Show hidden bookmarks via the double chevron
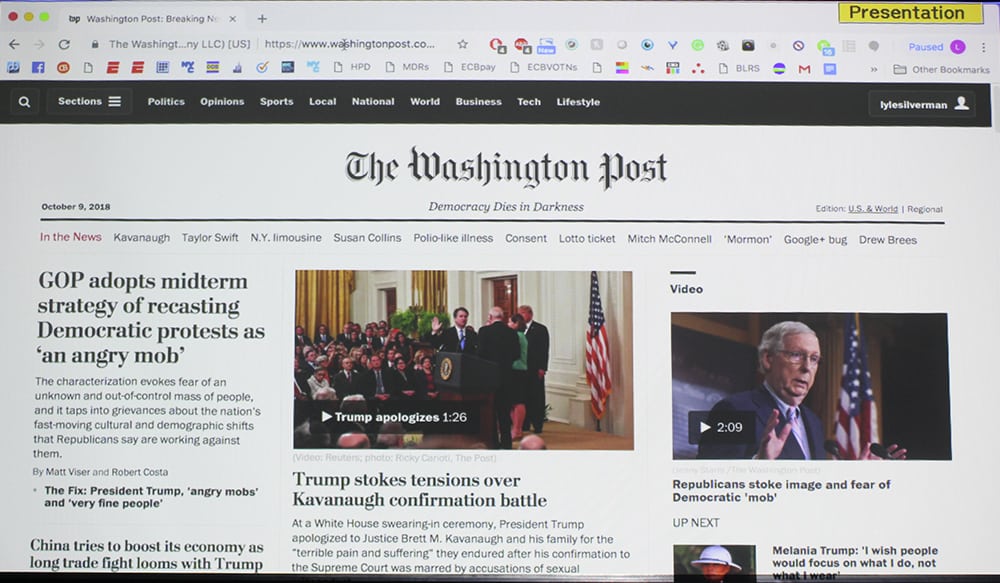The width and height of the screenshot is (1000, 583). pos(874,70)
